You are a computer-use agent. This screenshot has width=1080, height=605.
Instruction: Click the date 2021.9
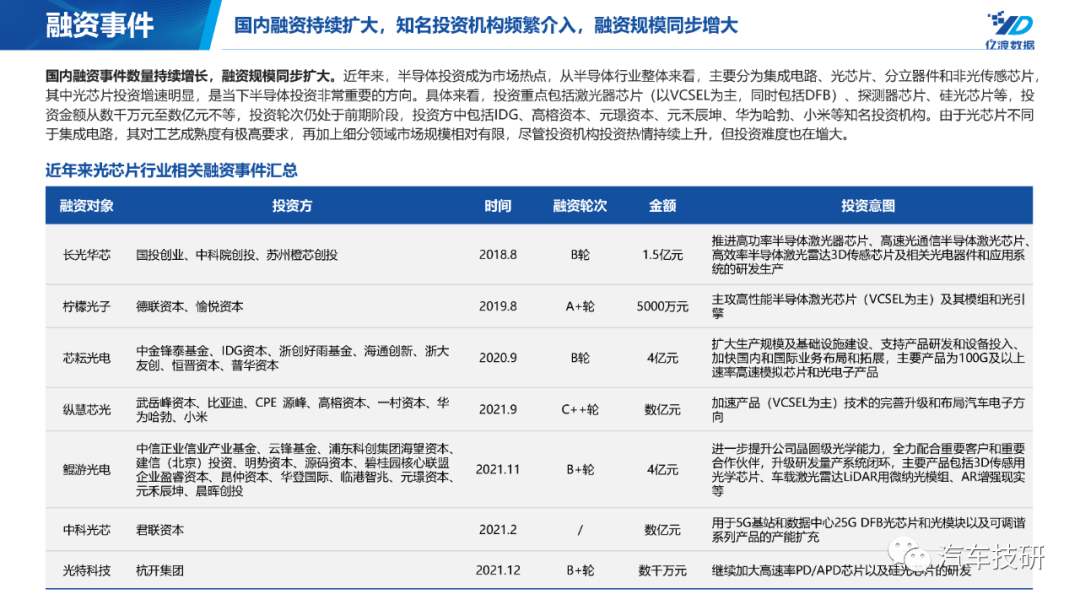click(497, 409)
